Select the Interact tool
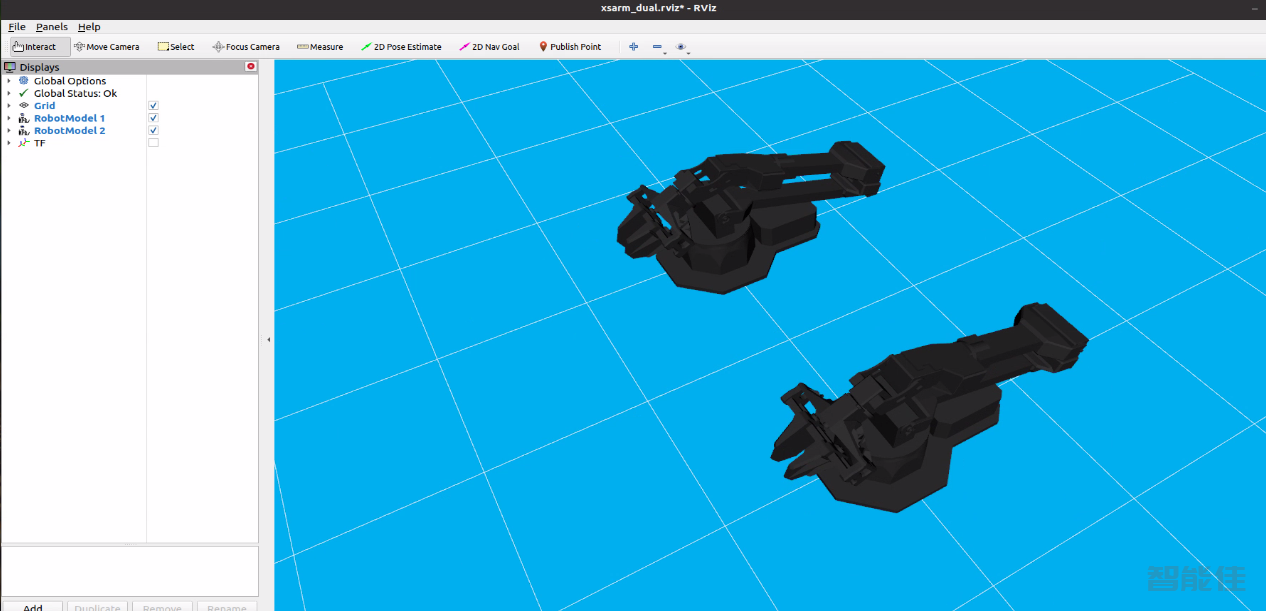 [x=35, y=47]
